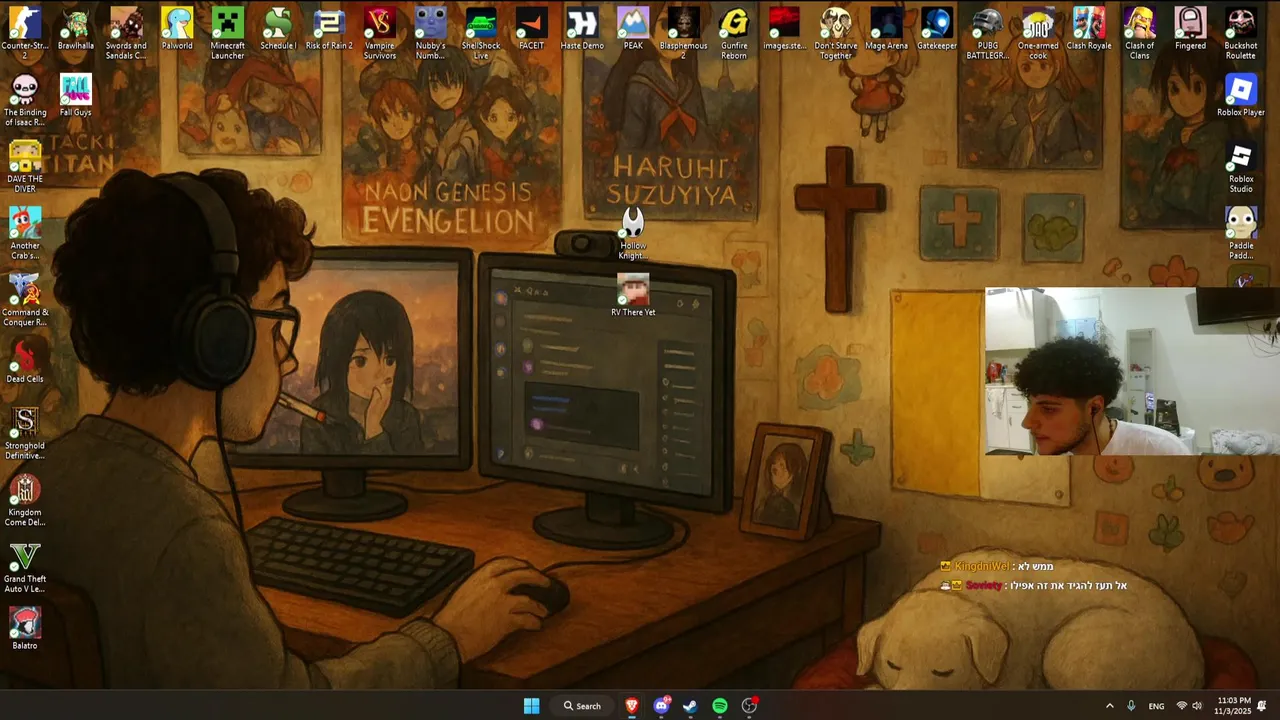Select the Clash of Clans icon
Image resolution: width=1280 pixels, height=720 pixels.
[x=1139, y=32]
